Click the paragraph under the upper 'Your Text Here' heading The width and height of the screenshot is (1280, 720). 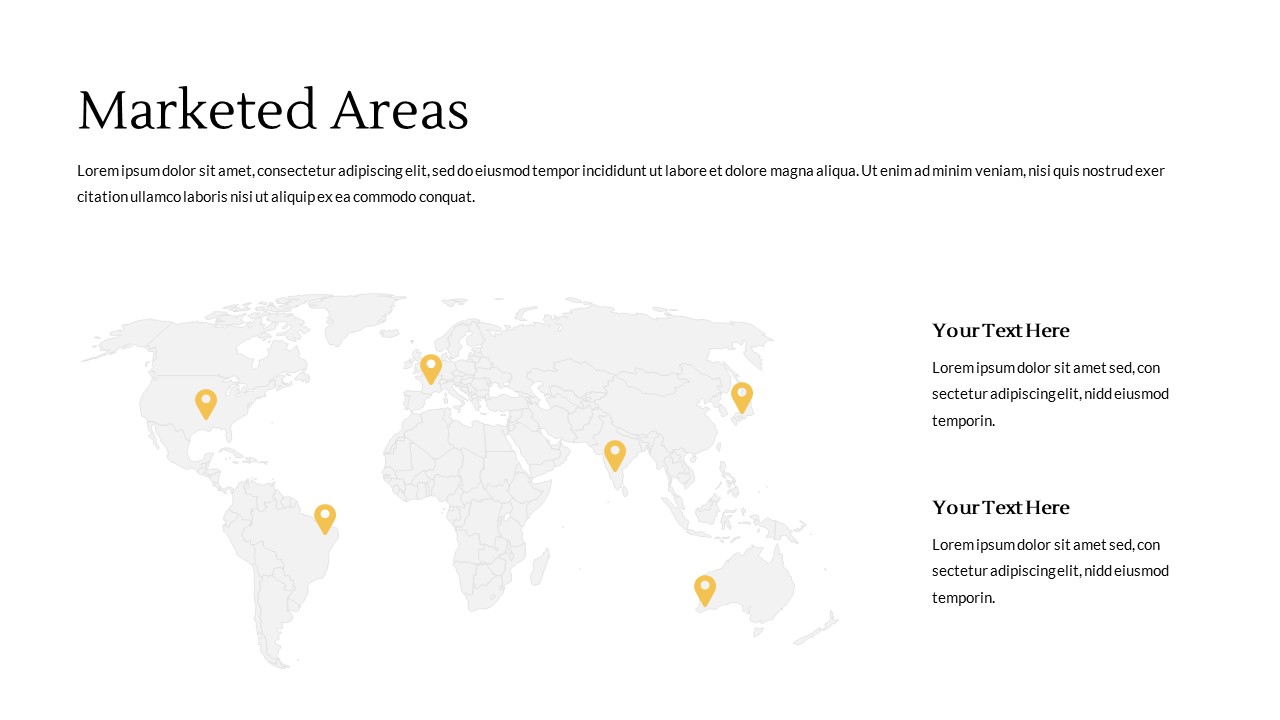point(1050,394)
